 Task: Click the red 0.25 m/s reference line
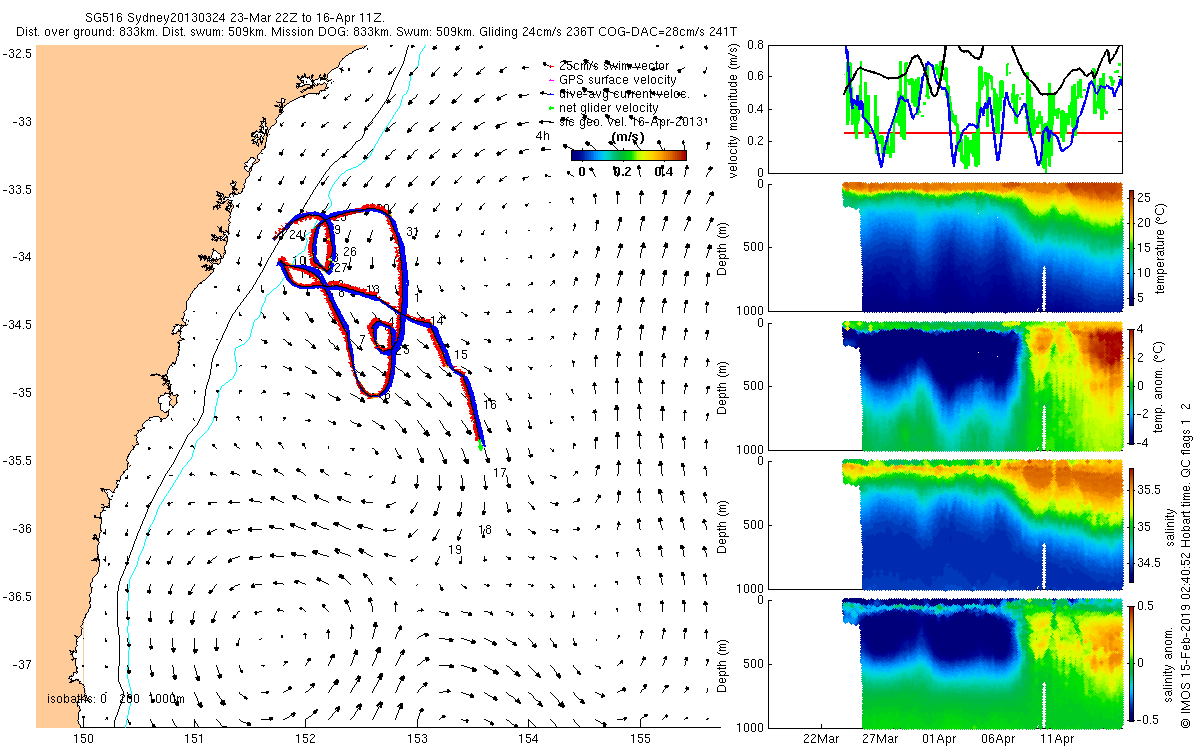click(x=983, y=133)
